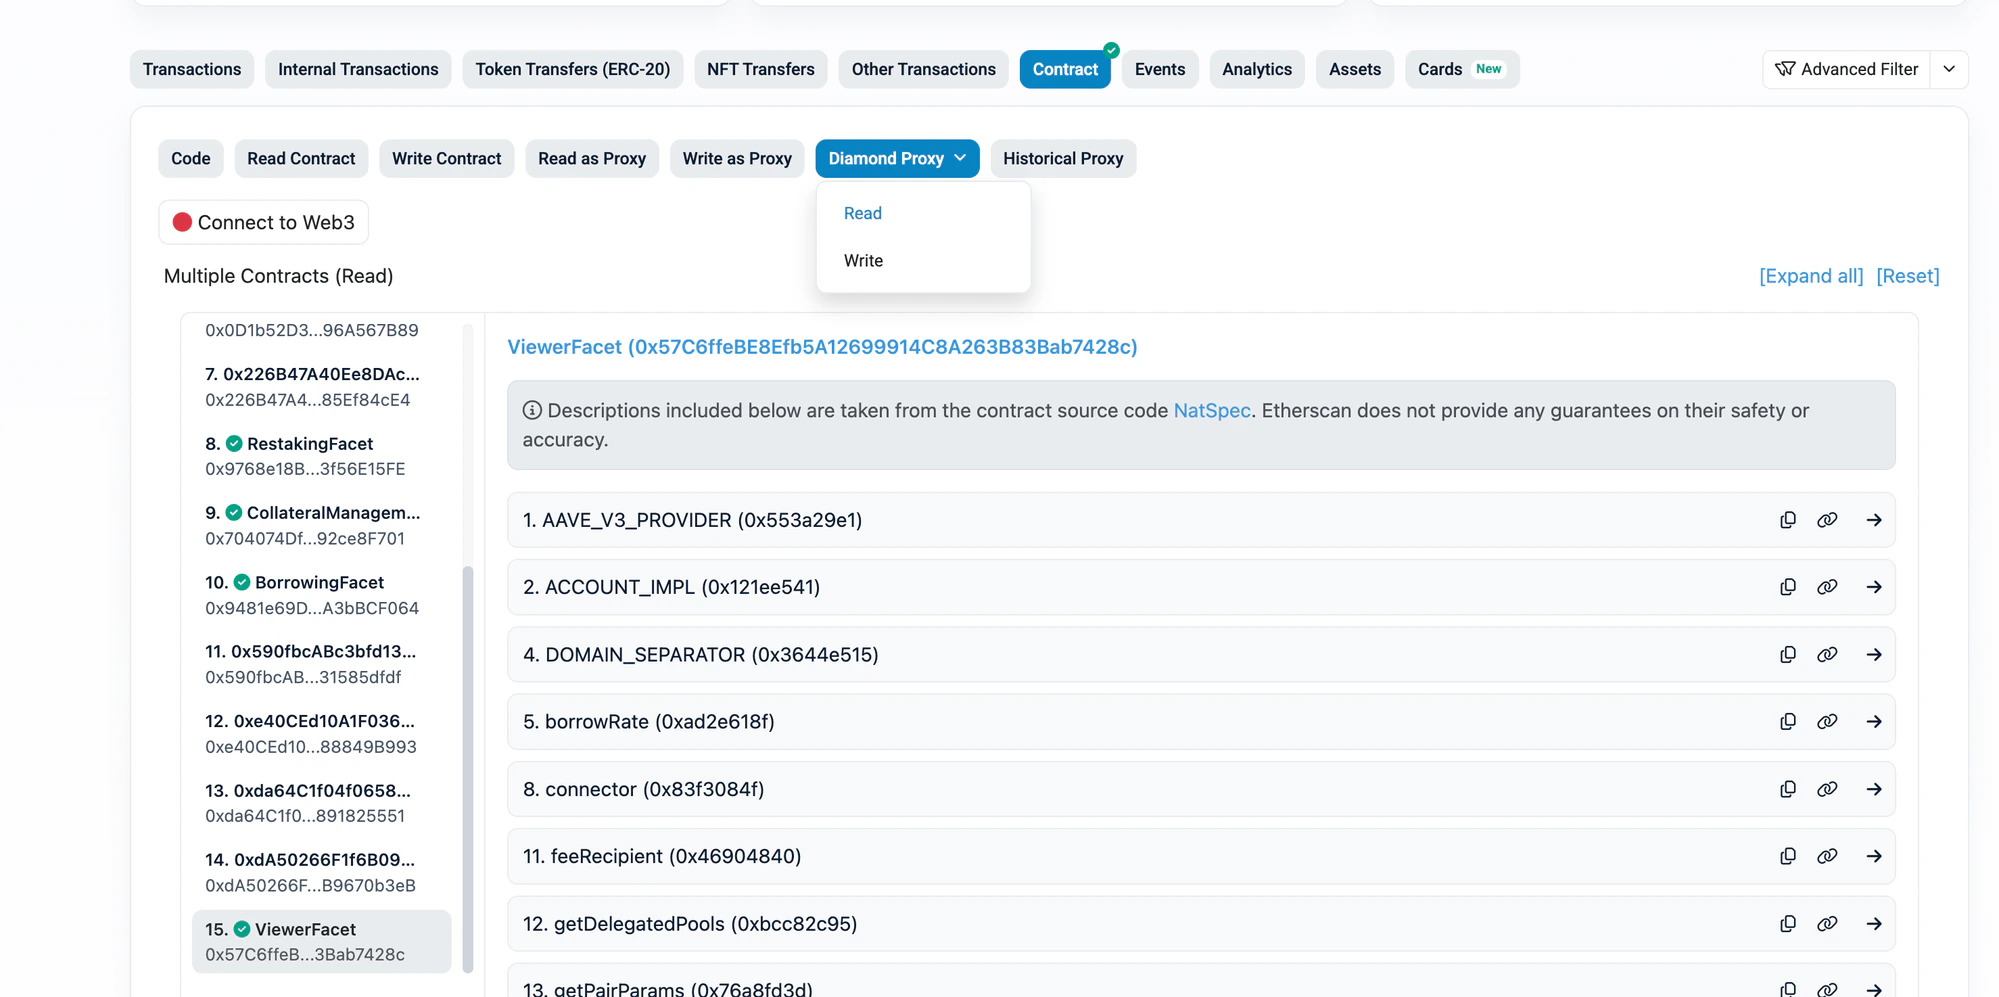Switch to the Events tab

click(1159, 69)
